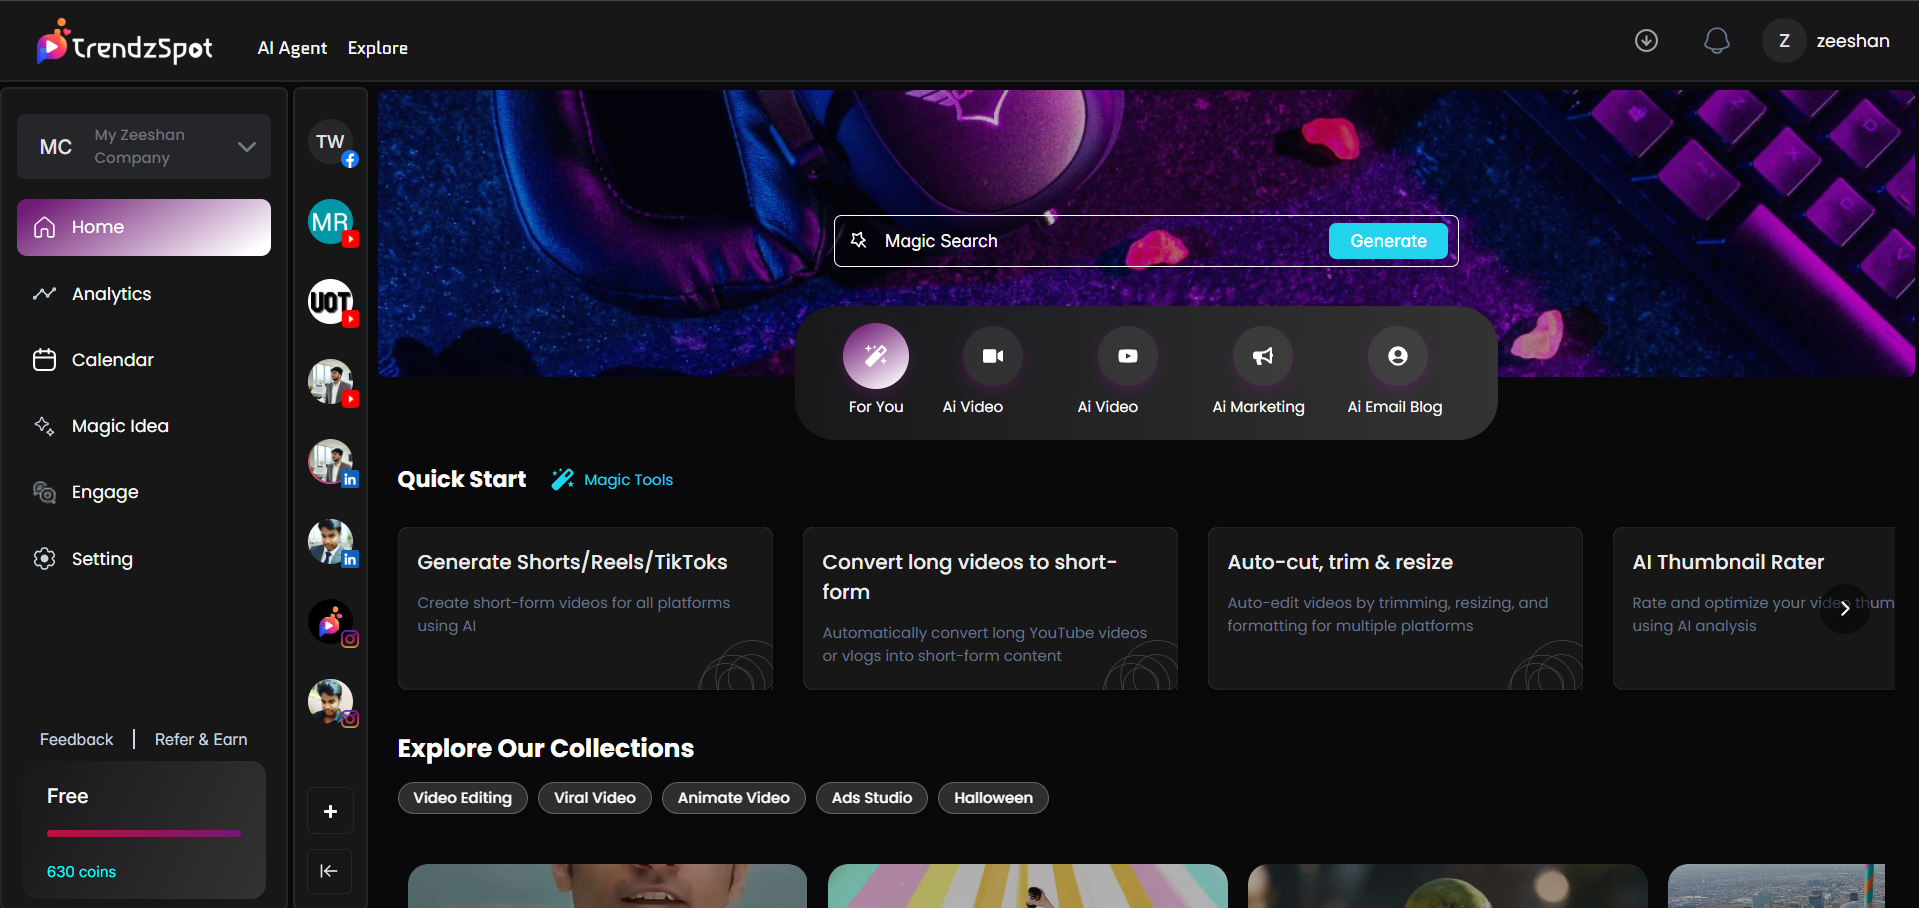1919x908 pixels.
Task: Switch to the Explore tab
Action: 377,47
